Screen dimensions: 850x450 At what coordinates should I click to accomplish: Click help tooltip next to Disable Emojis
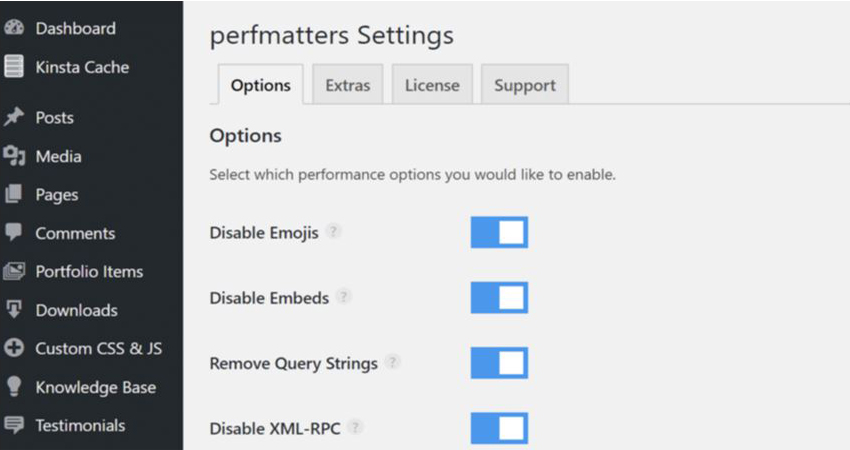tap(333, 231)
